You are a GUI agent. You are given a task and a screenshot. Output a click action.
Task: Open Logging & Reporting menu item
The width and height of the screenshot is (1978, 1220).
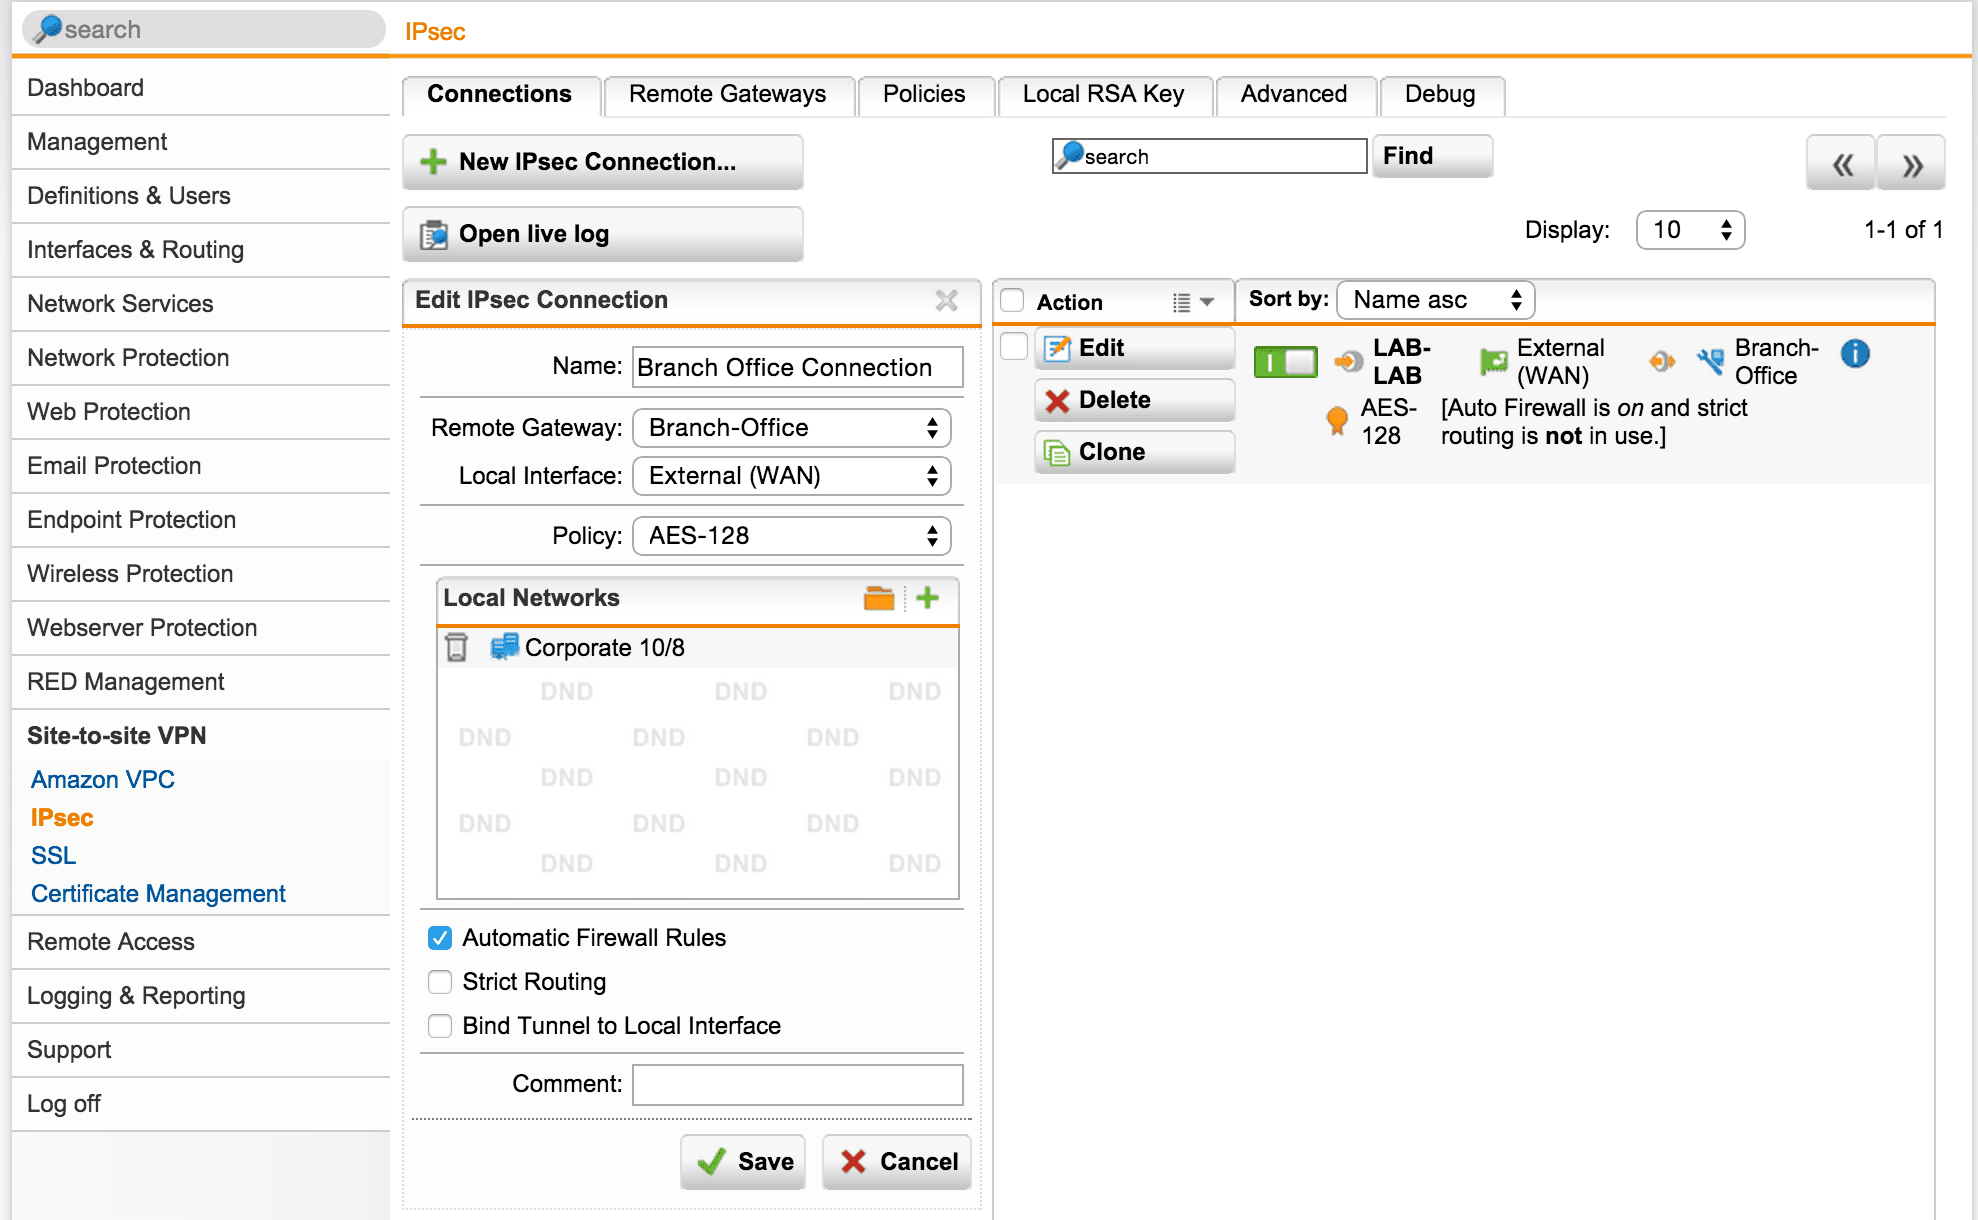(x=201, y=996)
